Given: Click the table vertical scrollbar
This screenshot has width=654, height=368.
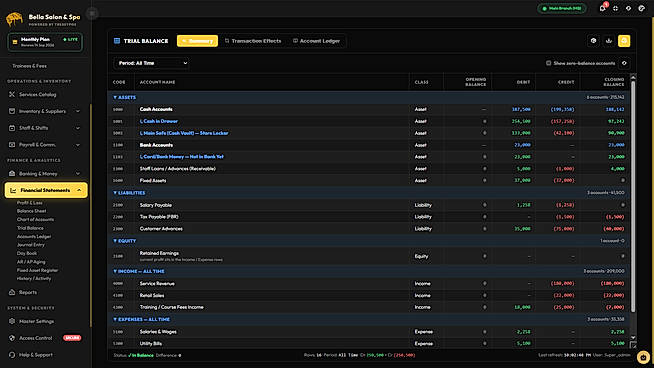Looking at the screenshot, I should click(633, 196).
